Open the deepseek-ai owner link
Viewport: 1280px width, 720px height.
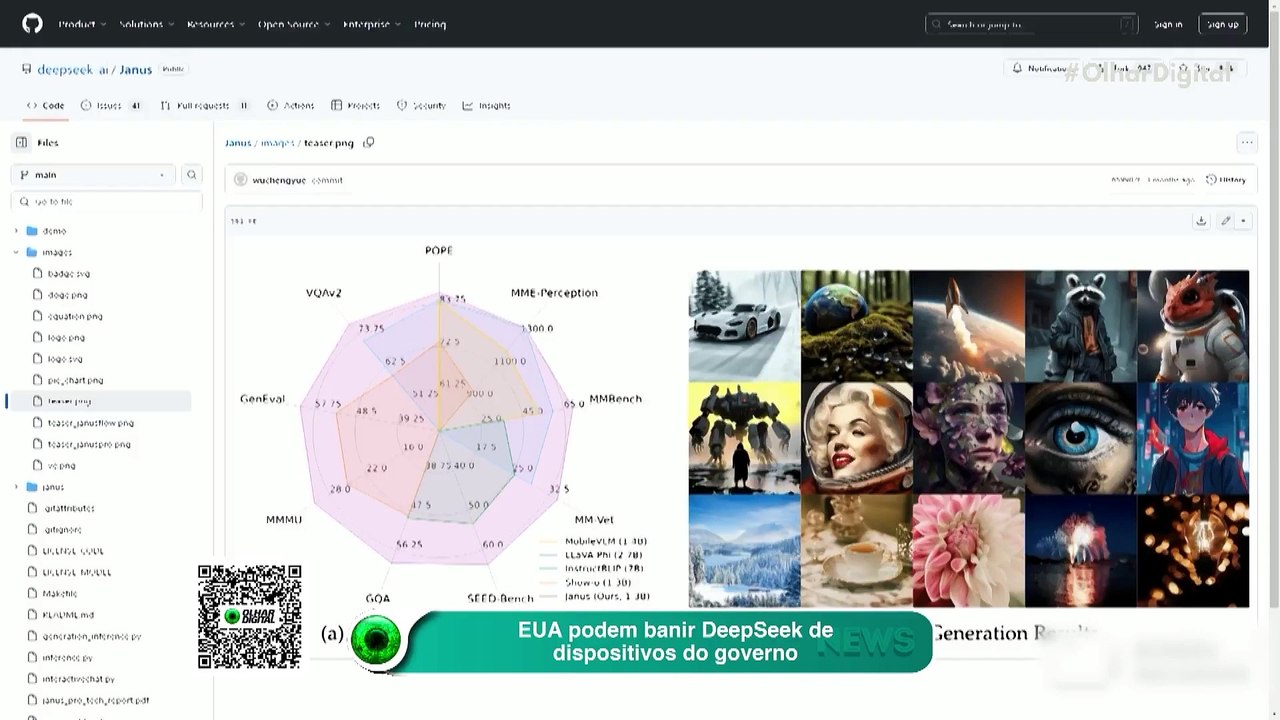73,70
